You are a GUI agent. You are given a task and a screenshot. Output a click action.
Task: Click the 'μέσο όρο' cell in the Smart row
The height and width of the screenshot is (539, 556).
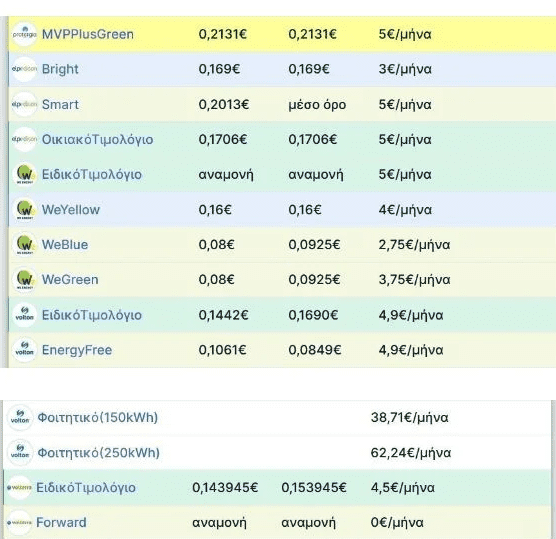coord(317,105)
